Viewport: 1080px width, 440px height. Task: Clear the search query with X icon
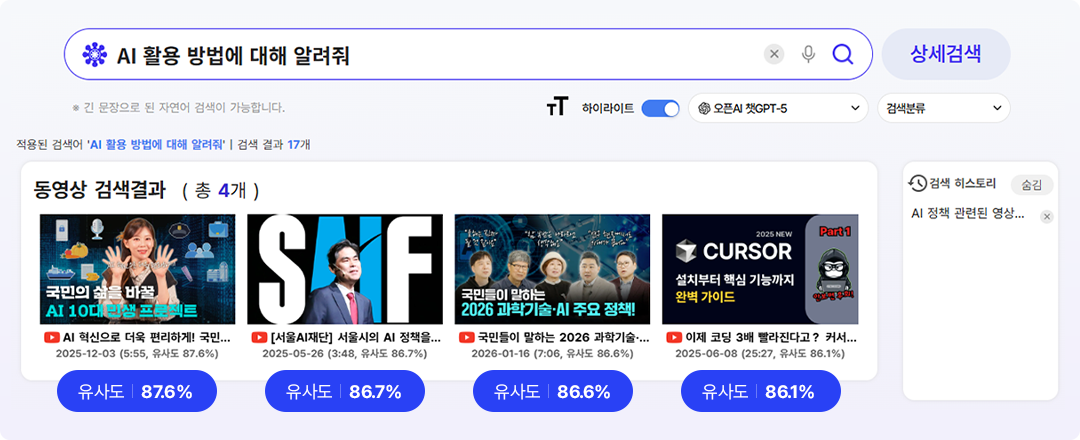[774, 54]
